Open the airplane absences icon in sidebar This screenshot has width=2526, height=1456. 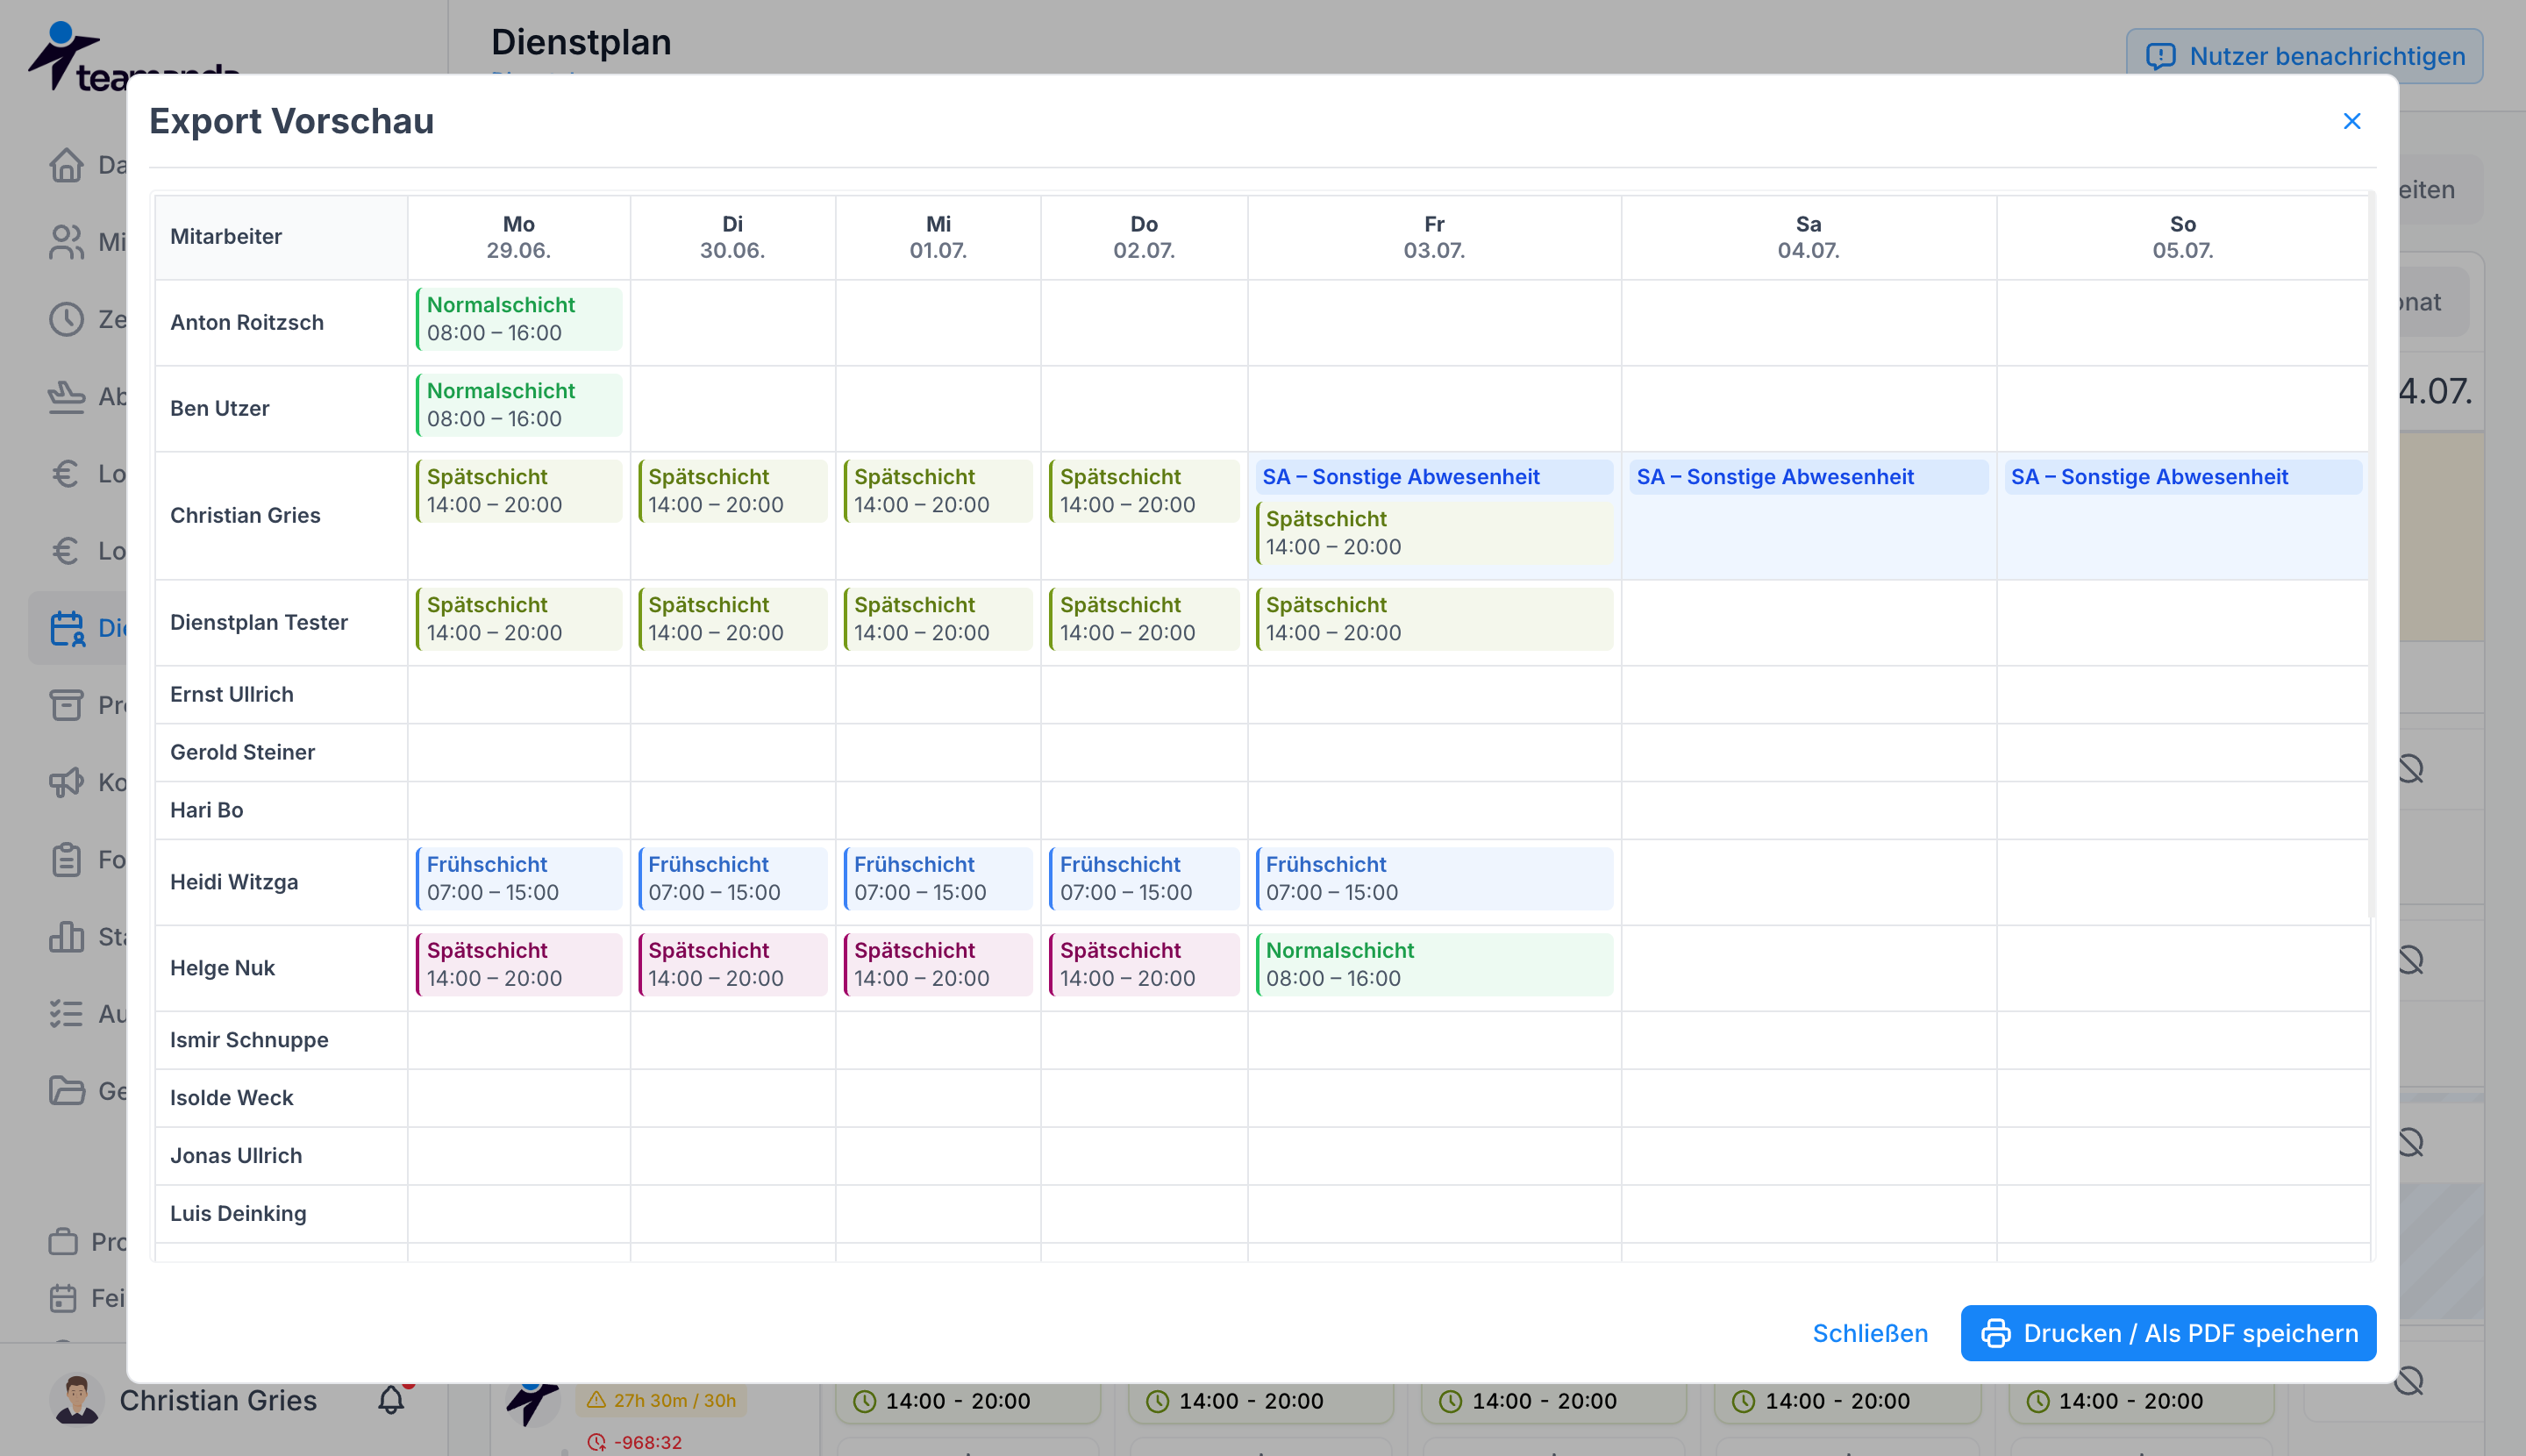point(67,396)
